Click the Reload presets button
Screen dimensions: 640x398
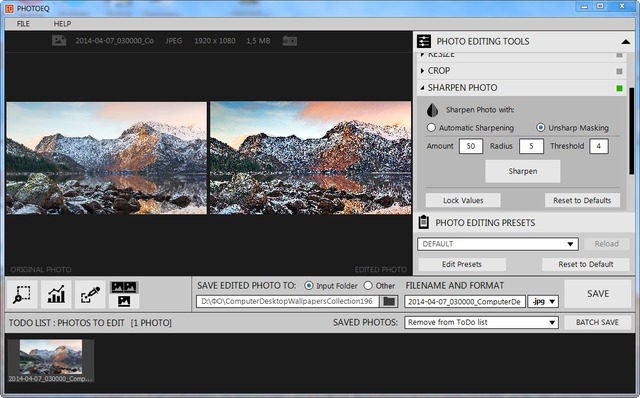[x=607, y=244]
